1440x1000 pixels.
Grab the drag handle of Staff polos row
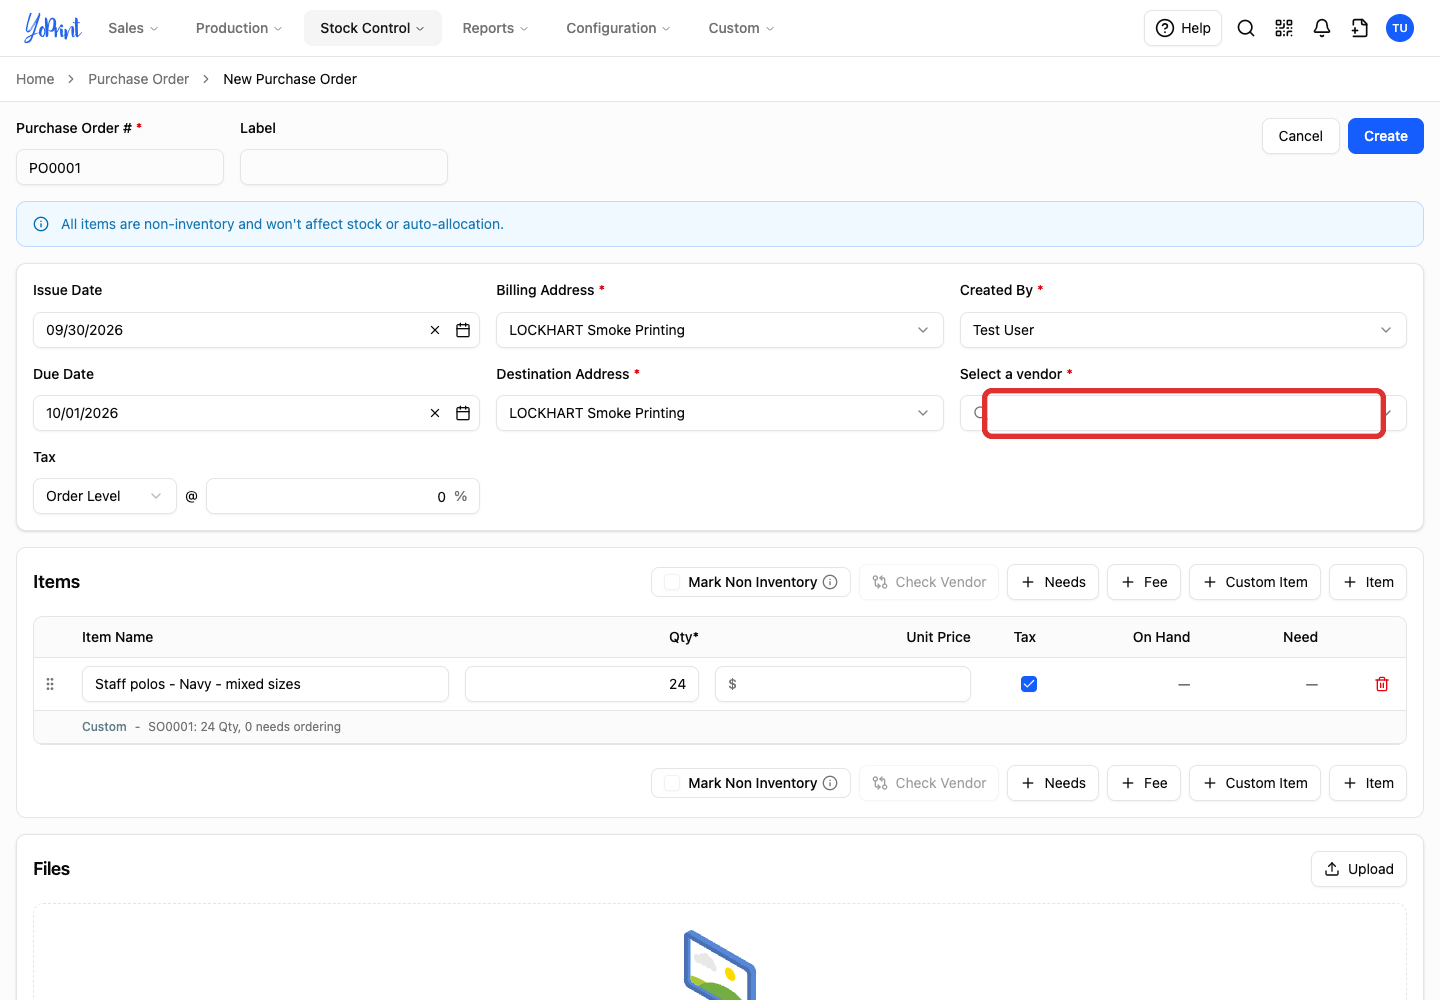pos(50,684)
